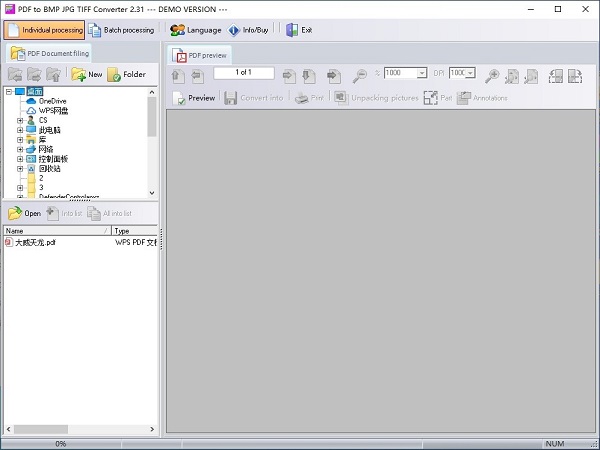Click the NUM status bar indicator
This screenshot has height=450, width=600.
point(554,444)
